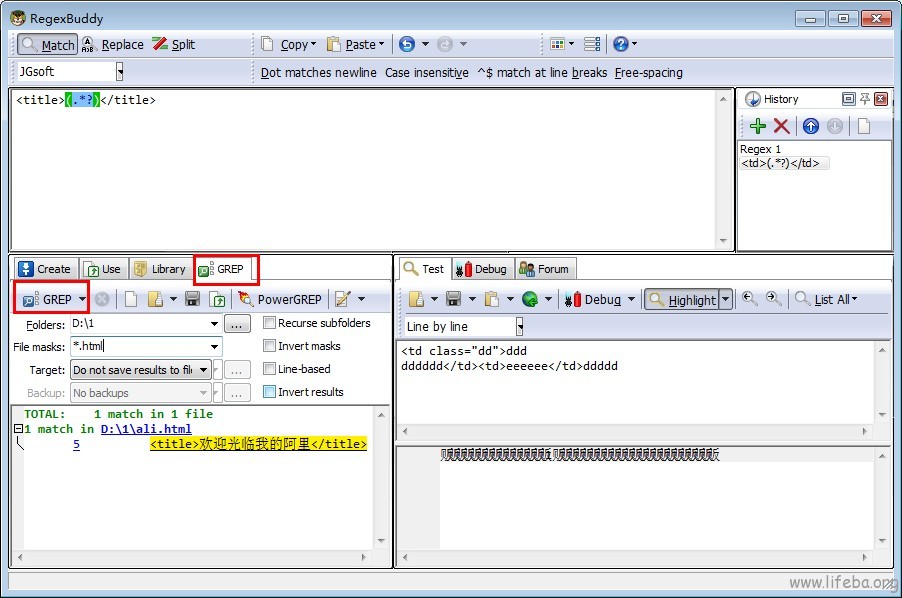Viewport: 902px width, 598px height.
Task: Open the blue Help question icon
Action: [x=621, y=44]
